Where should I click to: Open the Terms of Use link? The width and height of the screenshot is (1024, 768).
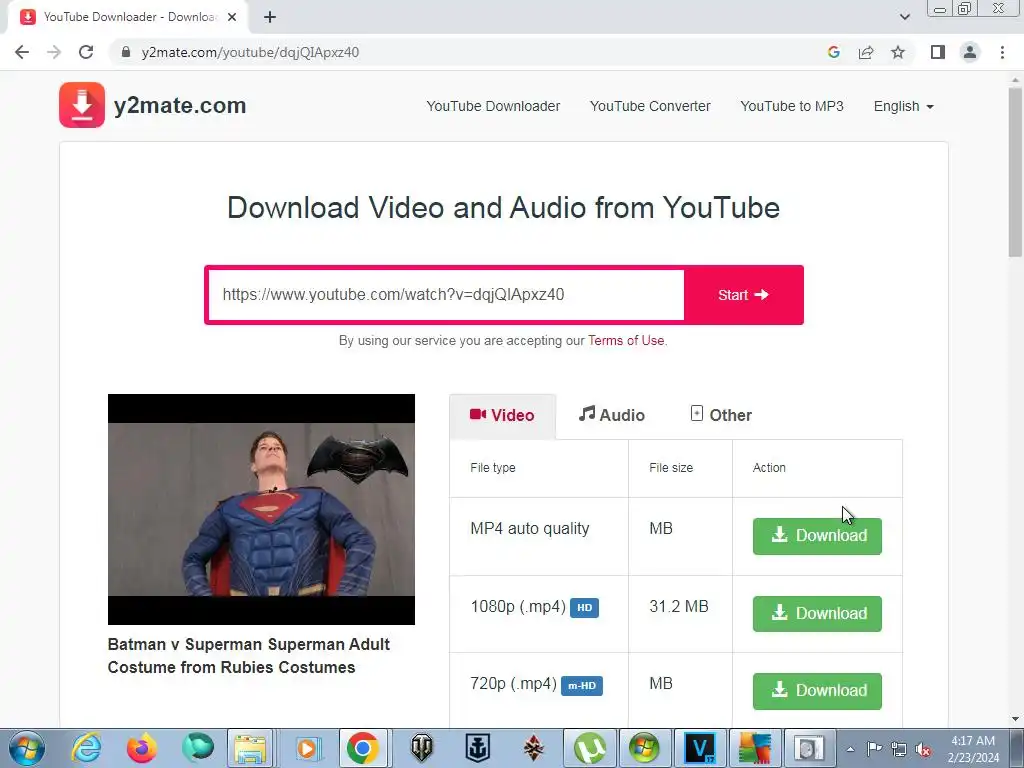[x=626, y=340]
